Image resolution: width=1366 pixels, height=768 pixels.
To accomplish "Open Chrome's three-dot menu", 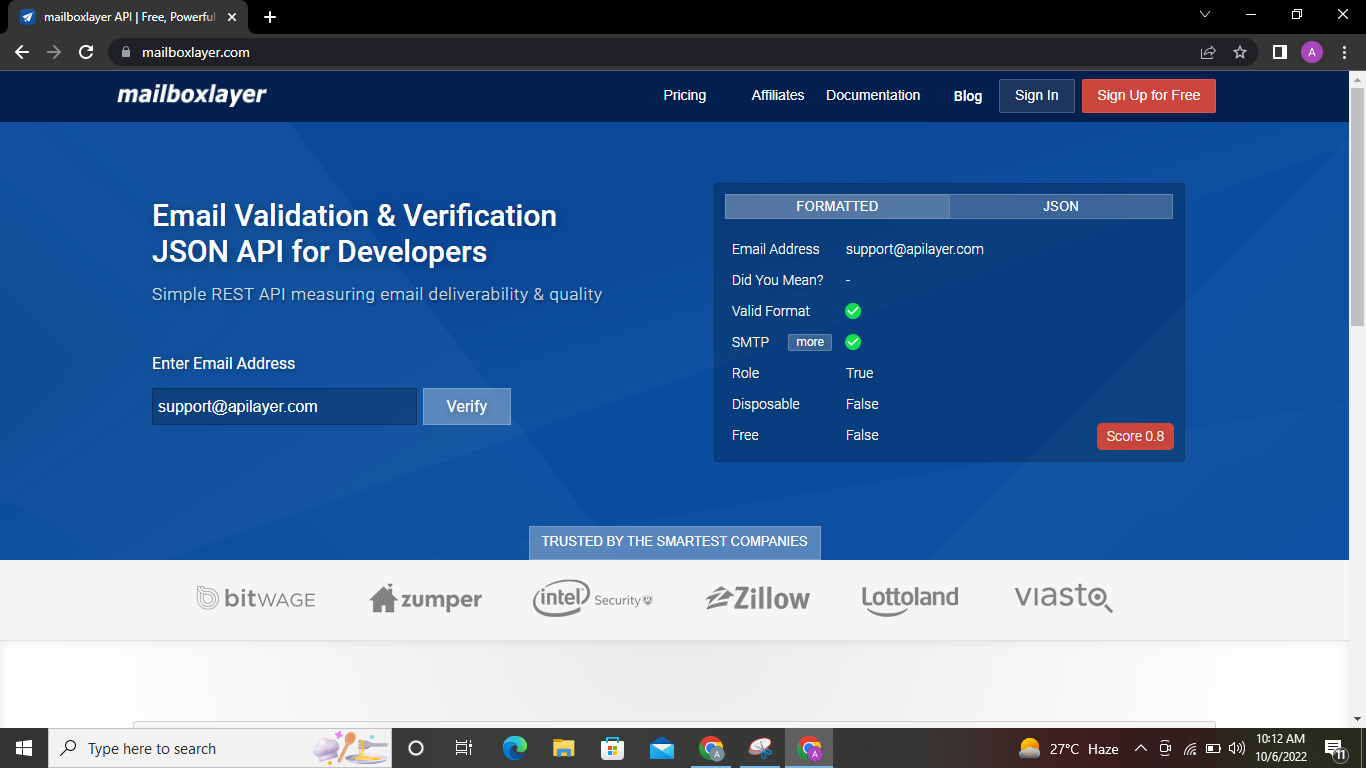I will point(1344,52).
